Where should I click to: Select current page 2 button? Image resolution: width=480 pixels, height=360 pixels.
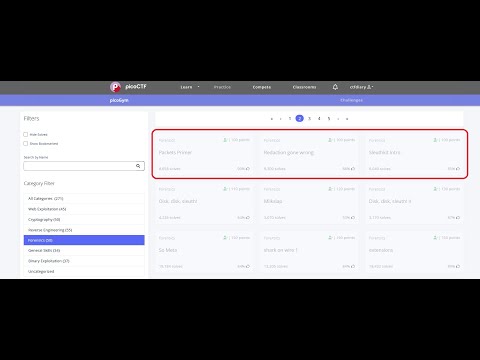click(x=300, y=118)
